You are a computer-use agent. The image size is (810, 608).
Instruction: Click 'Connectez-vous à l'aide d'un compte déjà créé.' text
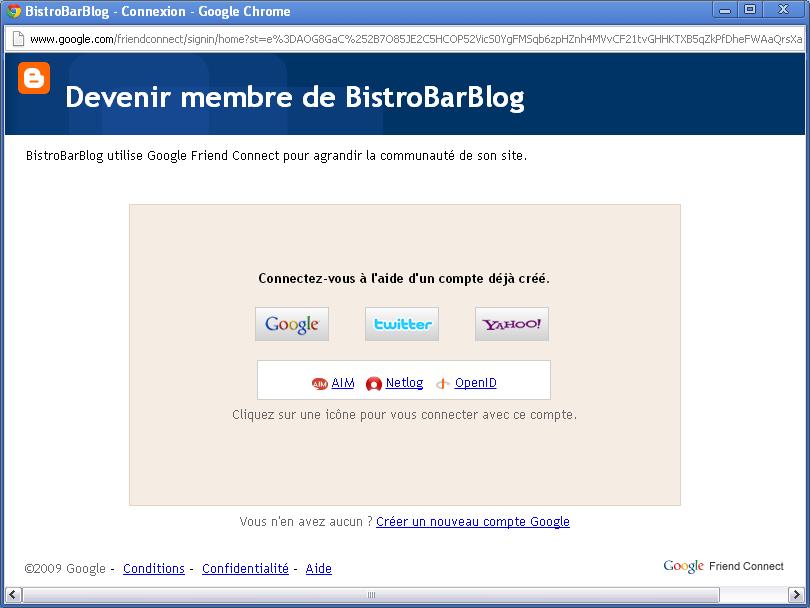404,278
